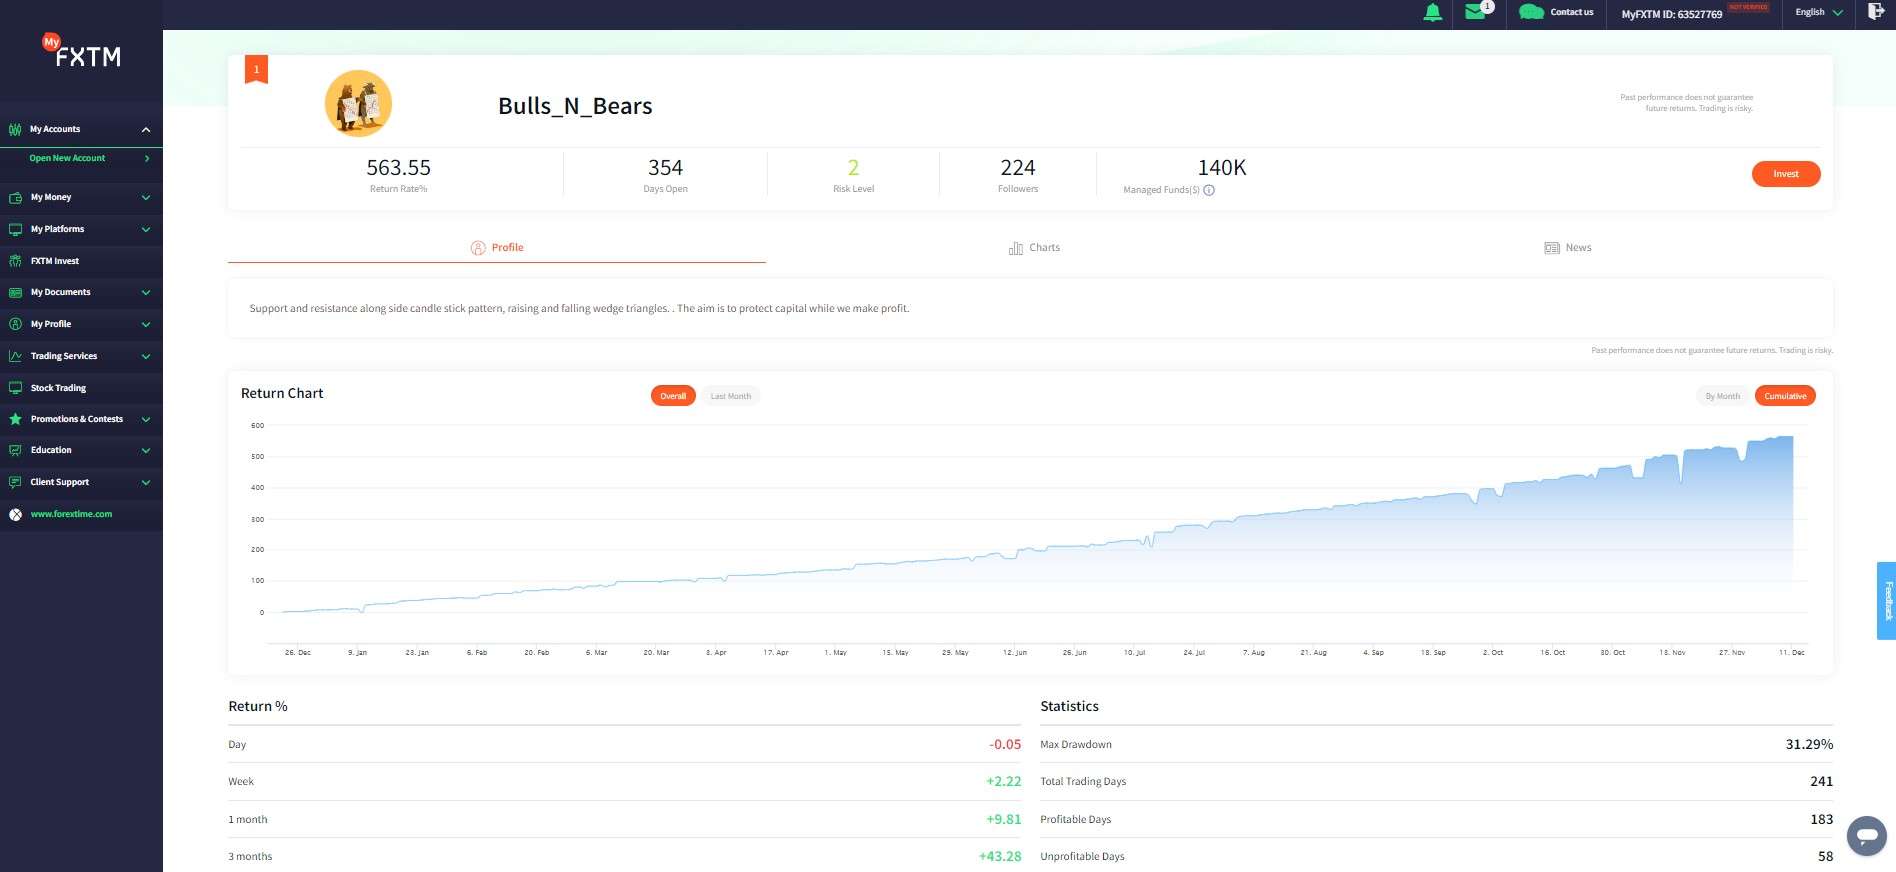Click the Risk Level 2 value
Screen dimensions: 1896x872
[853, 168]
